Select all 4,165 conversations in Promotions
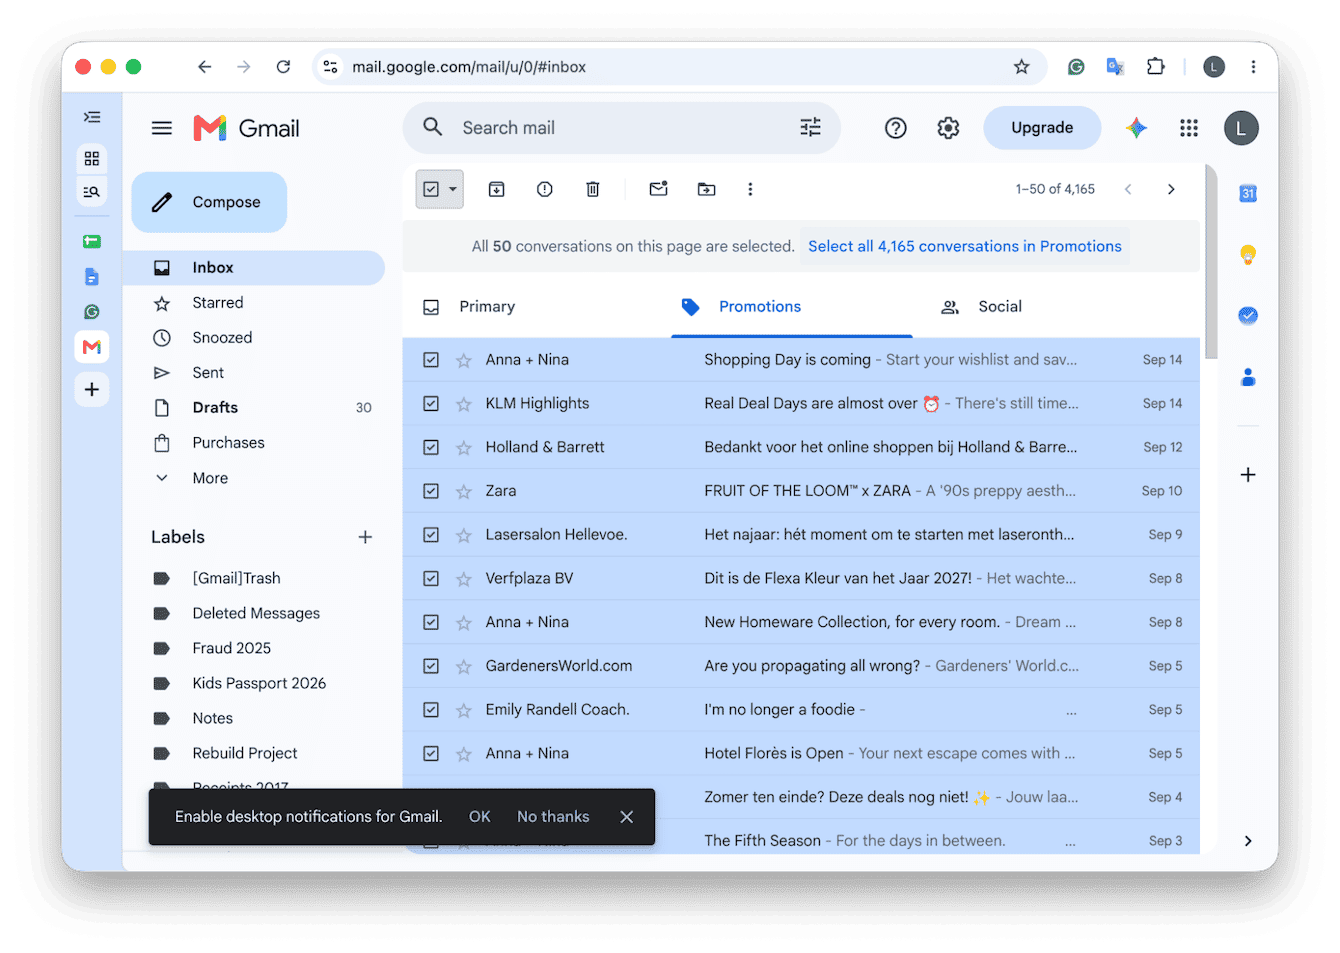 (x=965, y=246)
